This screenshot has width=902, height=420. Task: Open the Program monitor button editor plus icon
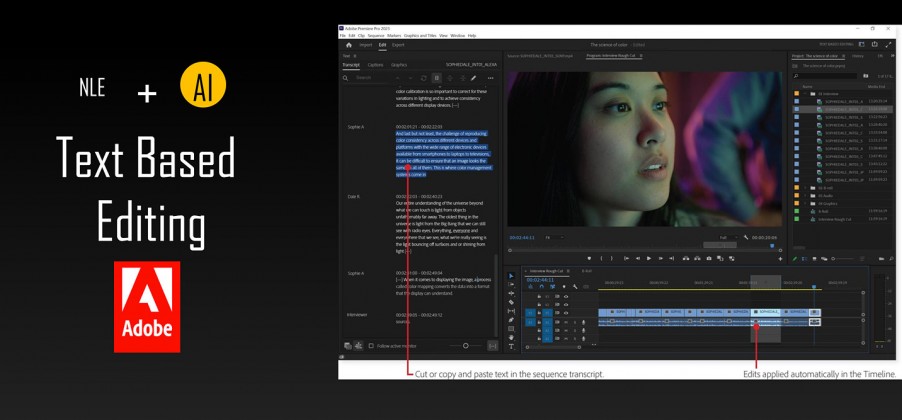(781, 258)
